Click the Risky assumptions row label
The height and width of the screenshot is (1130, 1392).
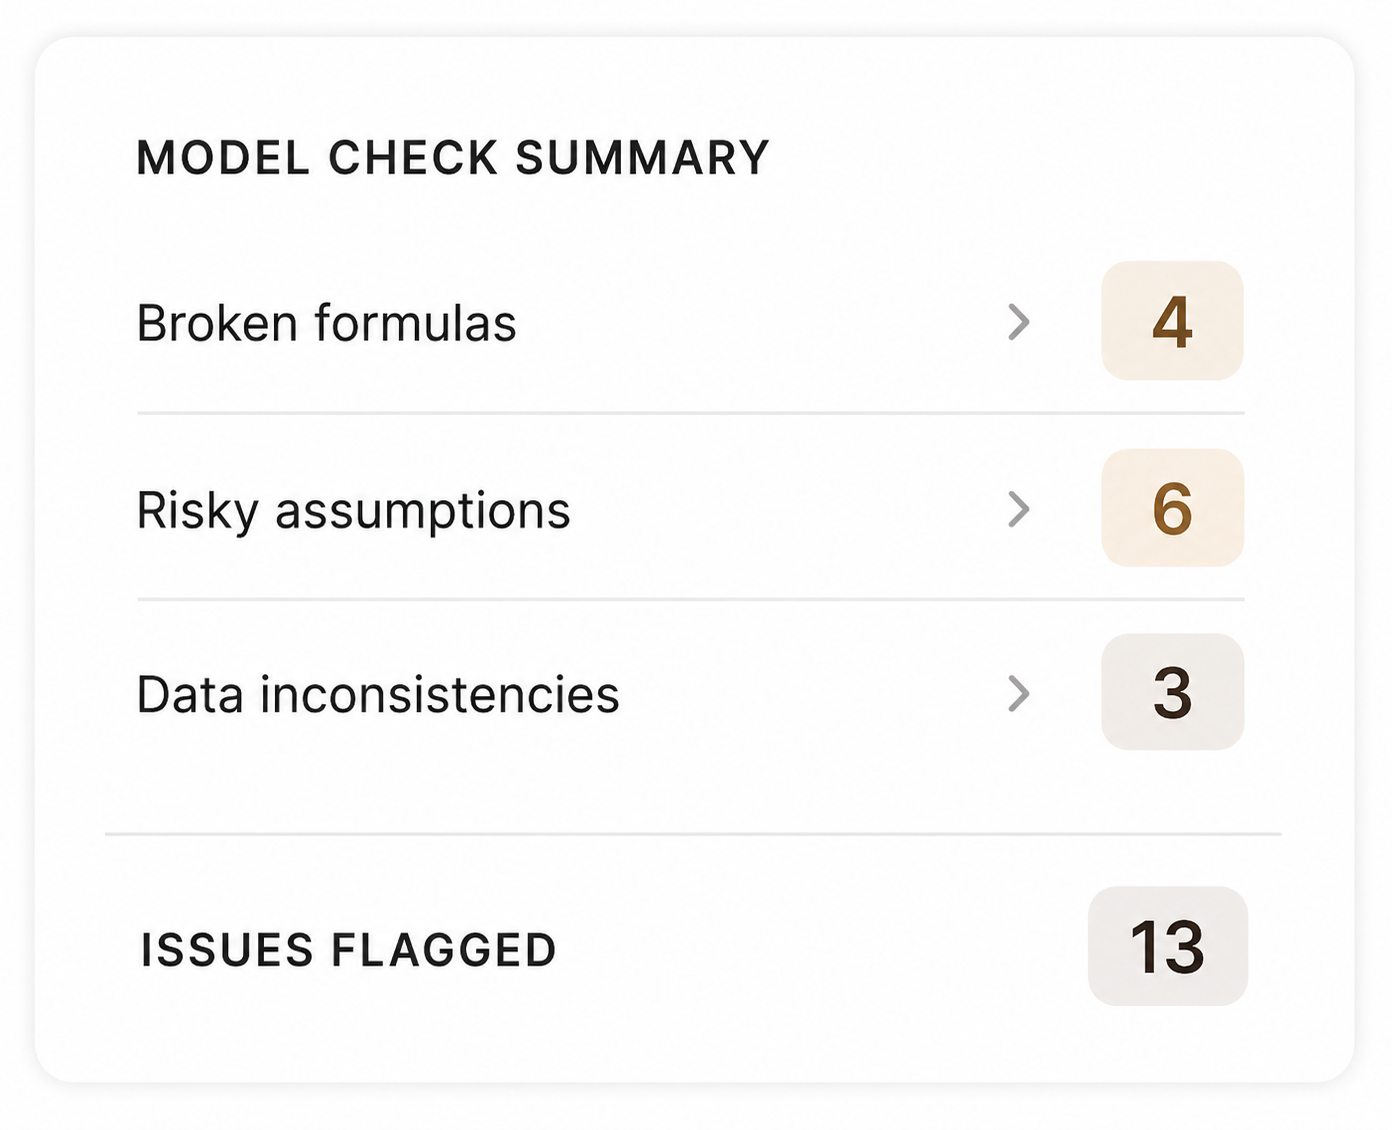(x=354, y=509)
